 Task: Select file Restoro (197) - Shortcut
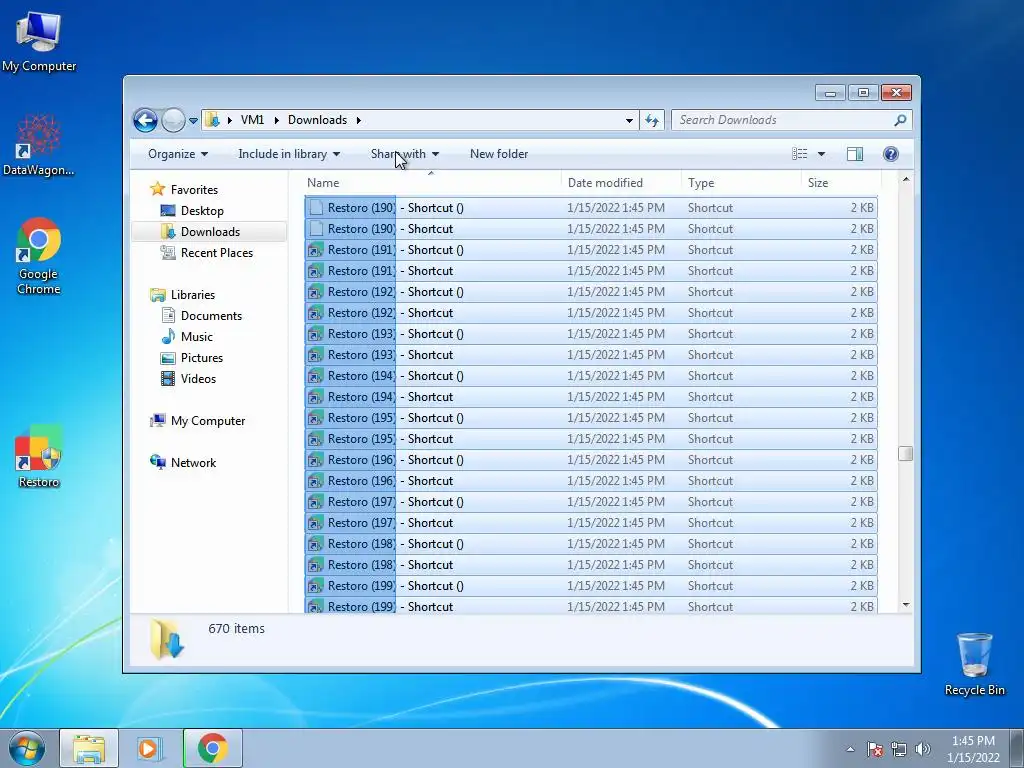click(590, 523)
